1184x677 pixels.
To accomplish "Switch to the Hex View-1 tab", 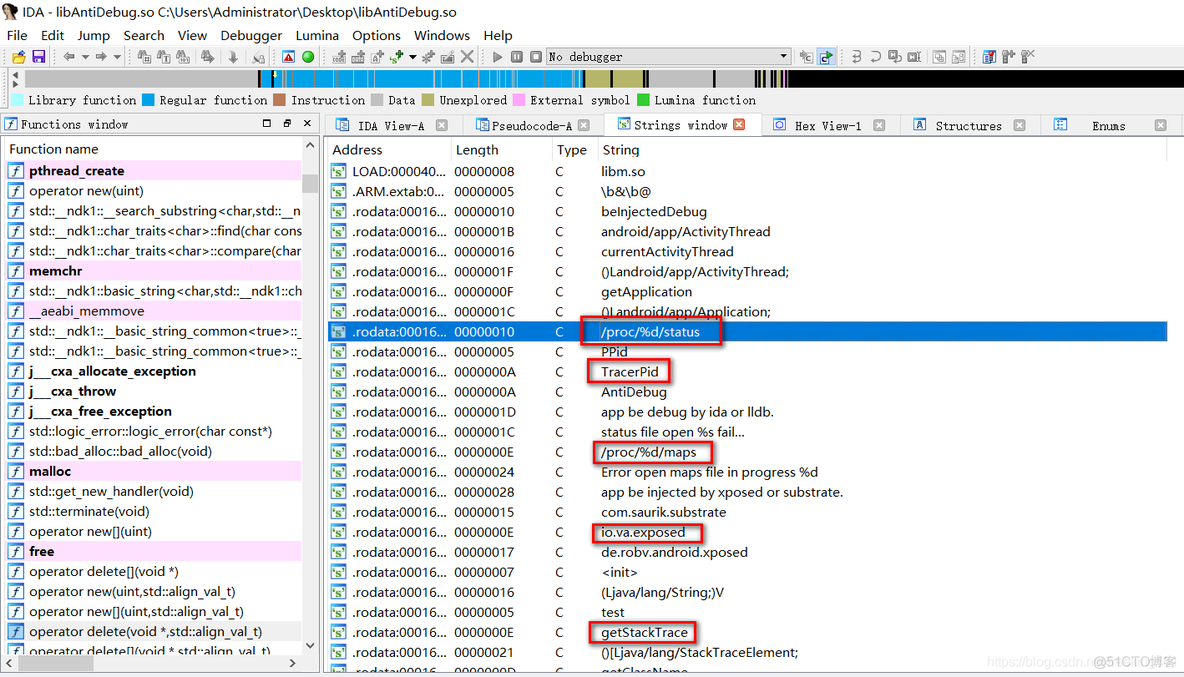I will click(x=828, y=125).
